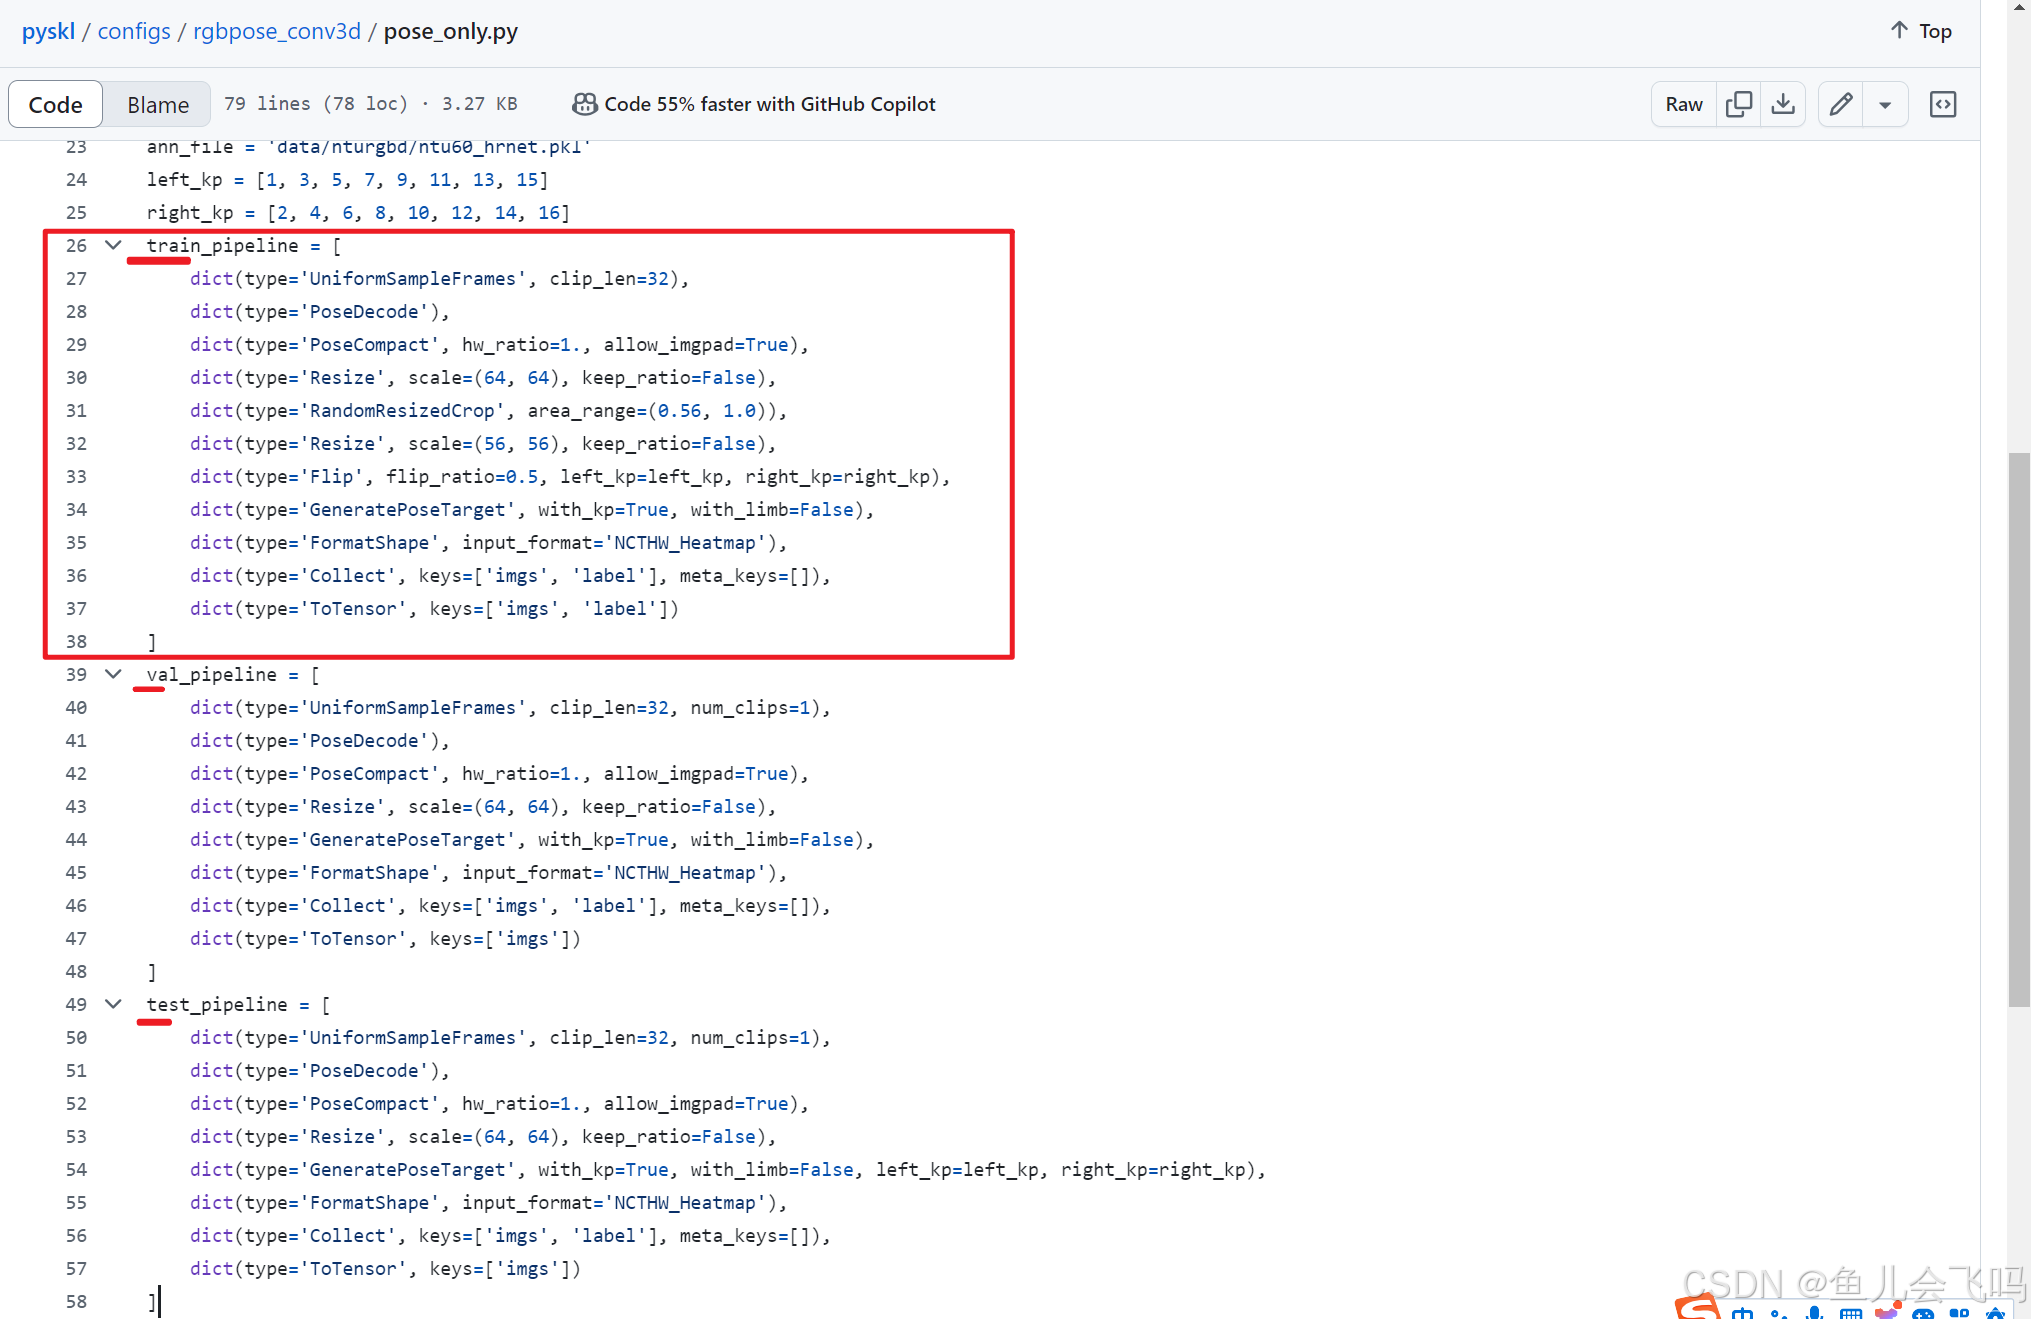Edit this file with the pencil icon
2031x1319 pixels.
tap(1840, 103)
